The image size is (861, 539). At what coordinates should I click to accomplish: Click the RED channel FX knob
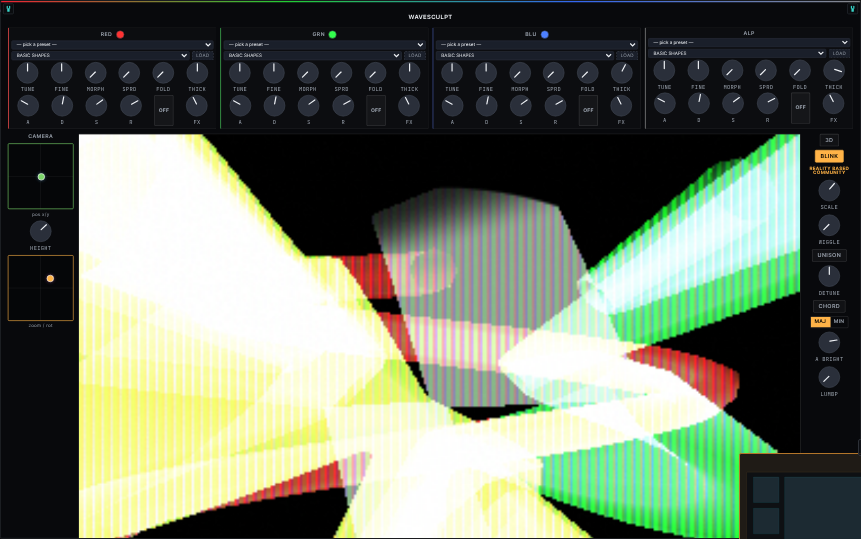(197, 106)
